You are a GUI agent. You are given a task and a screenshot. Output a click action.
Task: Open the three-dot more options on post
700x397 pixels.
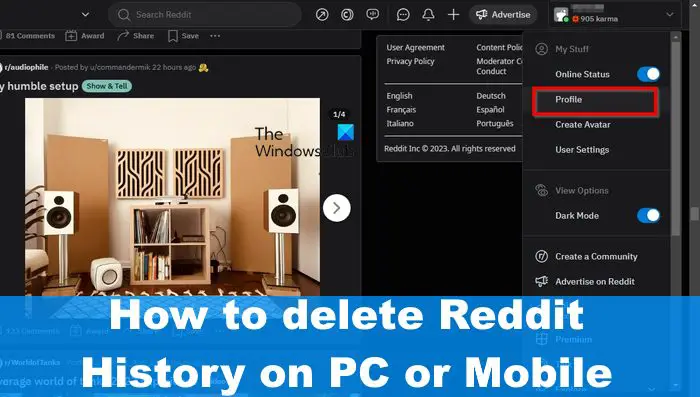[x=215, y=36]
